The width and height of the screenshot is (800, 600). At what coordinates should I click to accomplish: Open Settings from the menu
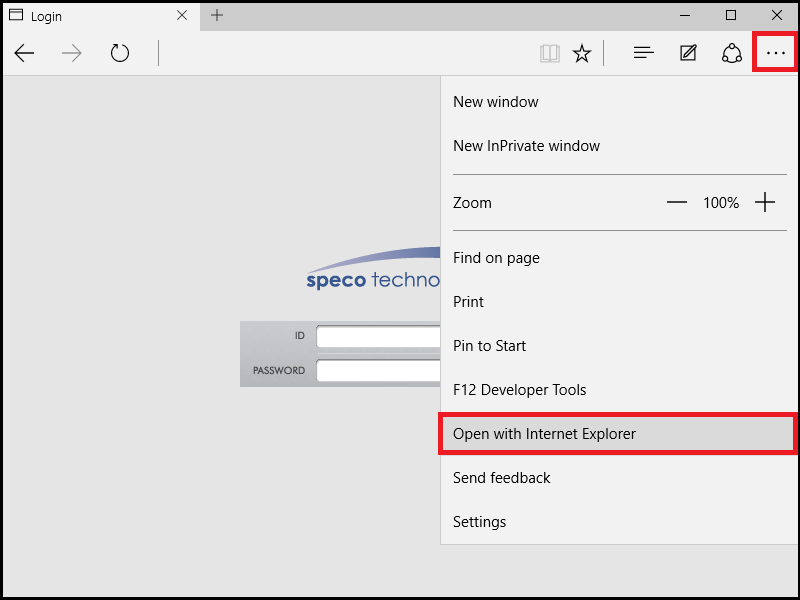click(479, 522)
